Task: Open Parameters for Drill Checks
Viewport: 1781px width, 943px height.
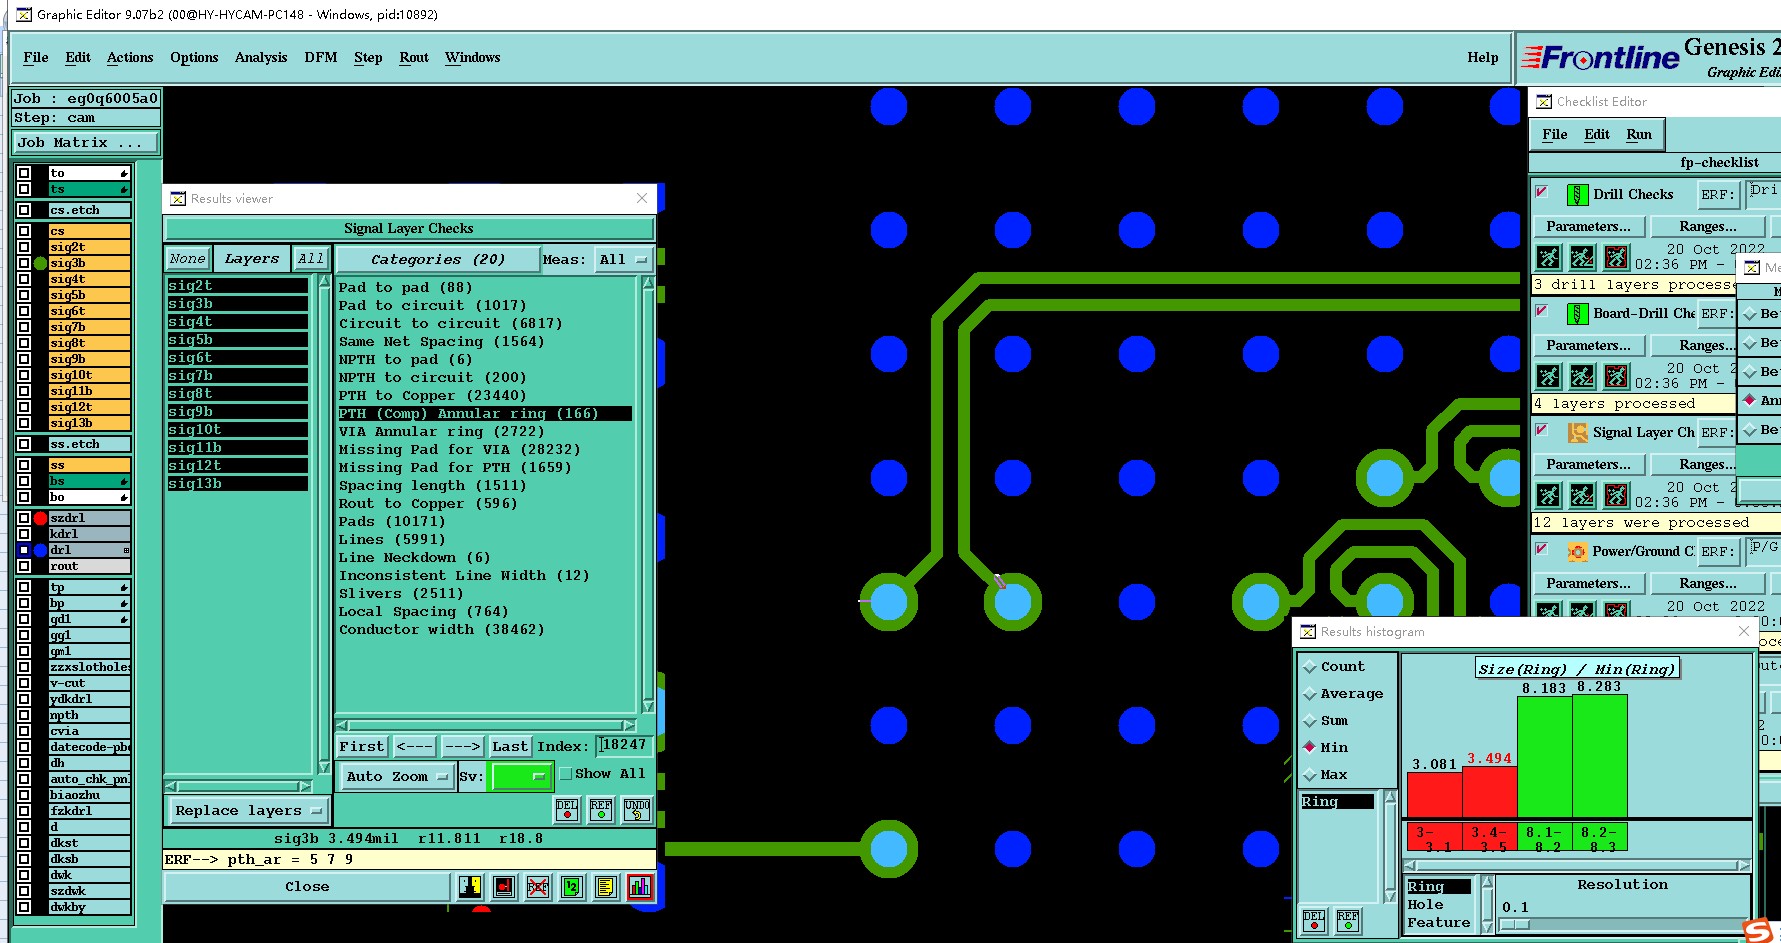Action: [1588, 227]
